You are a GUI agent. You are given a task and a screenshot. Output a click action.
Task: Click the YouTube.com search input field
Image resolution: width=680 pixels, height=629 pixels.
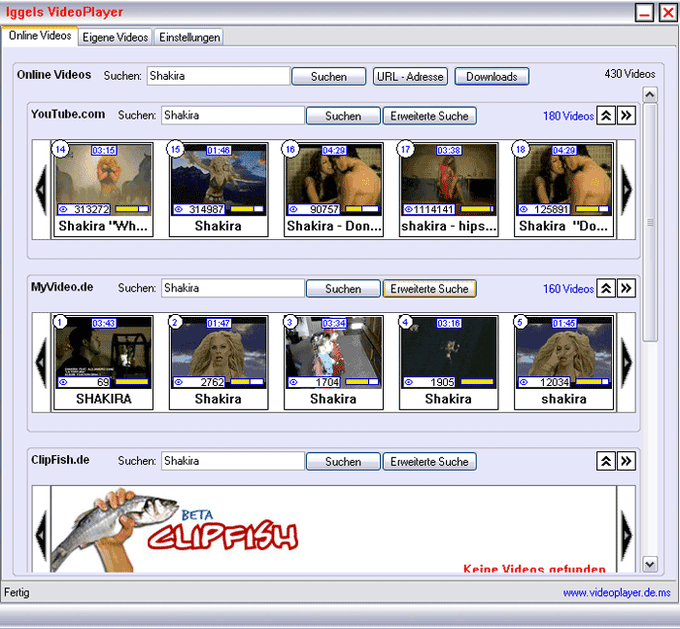[x=232, y=115]
